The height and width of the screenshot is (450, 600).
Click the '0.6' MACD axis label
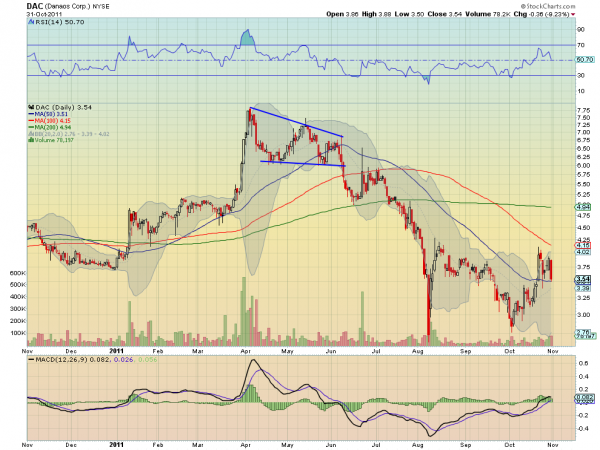pos(584,363)
